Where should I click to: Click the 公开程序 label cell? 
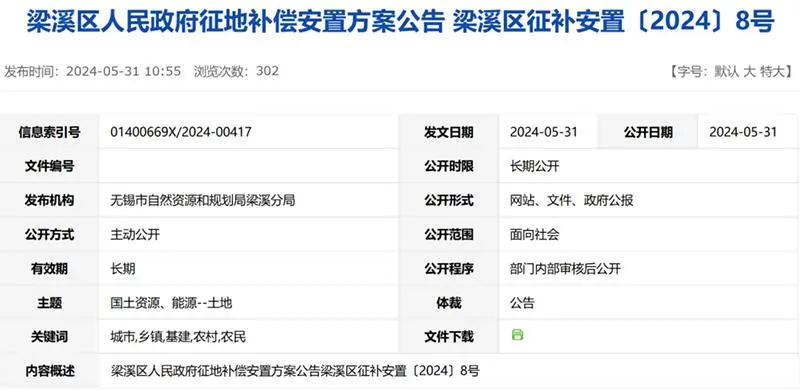pos(449,269)
